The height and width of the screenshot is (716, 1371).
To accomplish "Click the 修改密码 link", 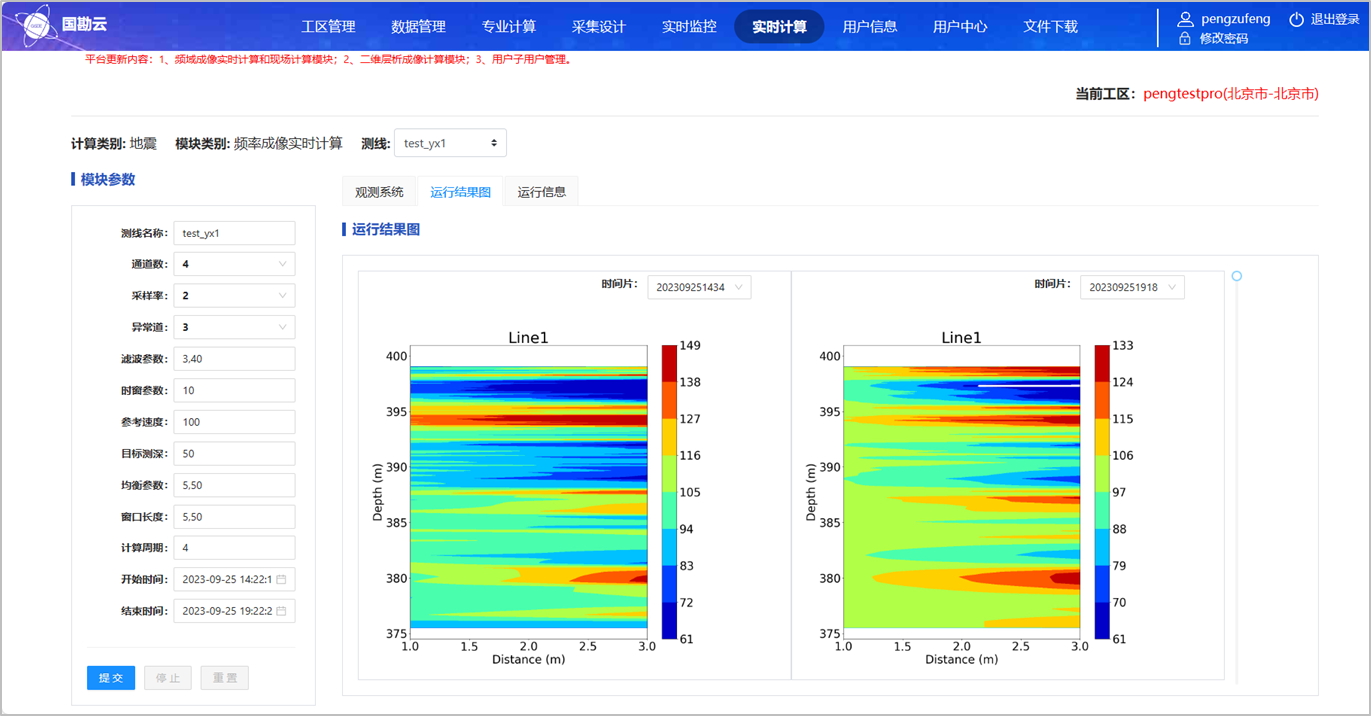I will click(x=1223, y=39).
